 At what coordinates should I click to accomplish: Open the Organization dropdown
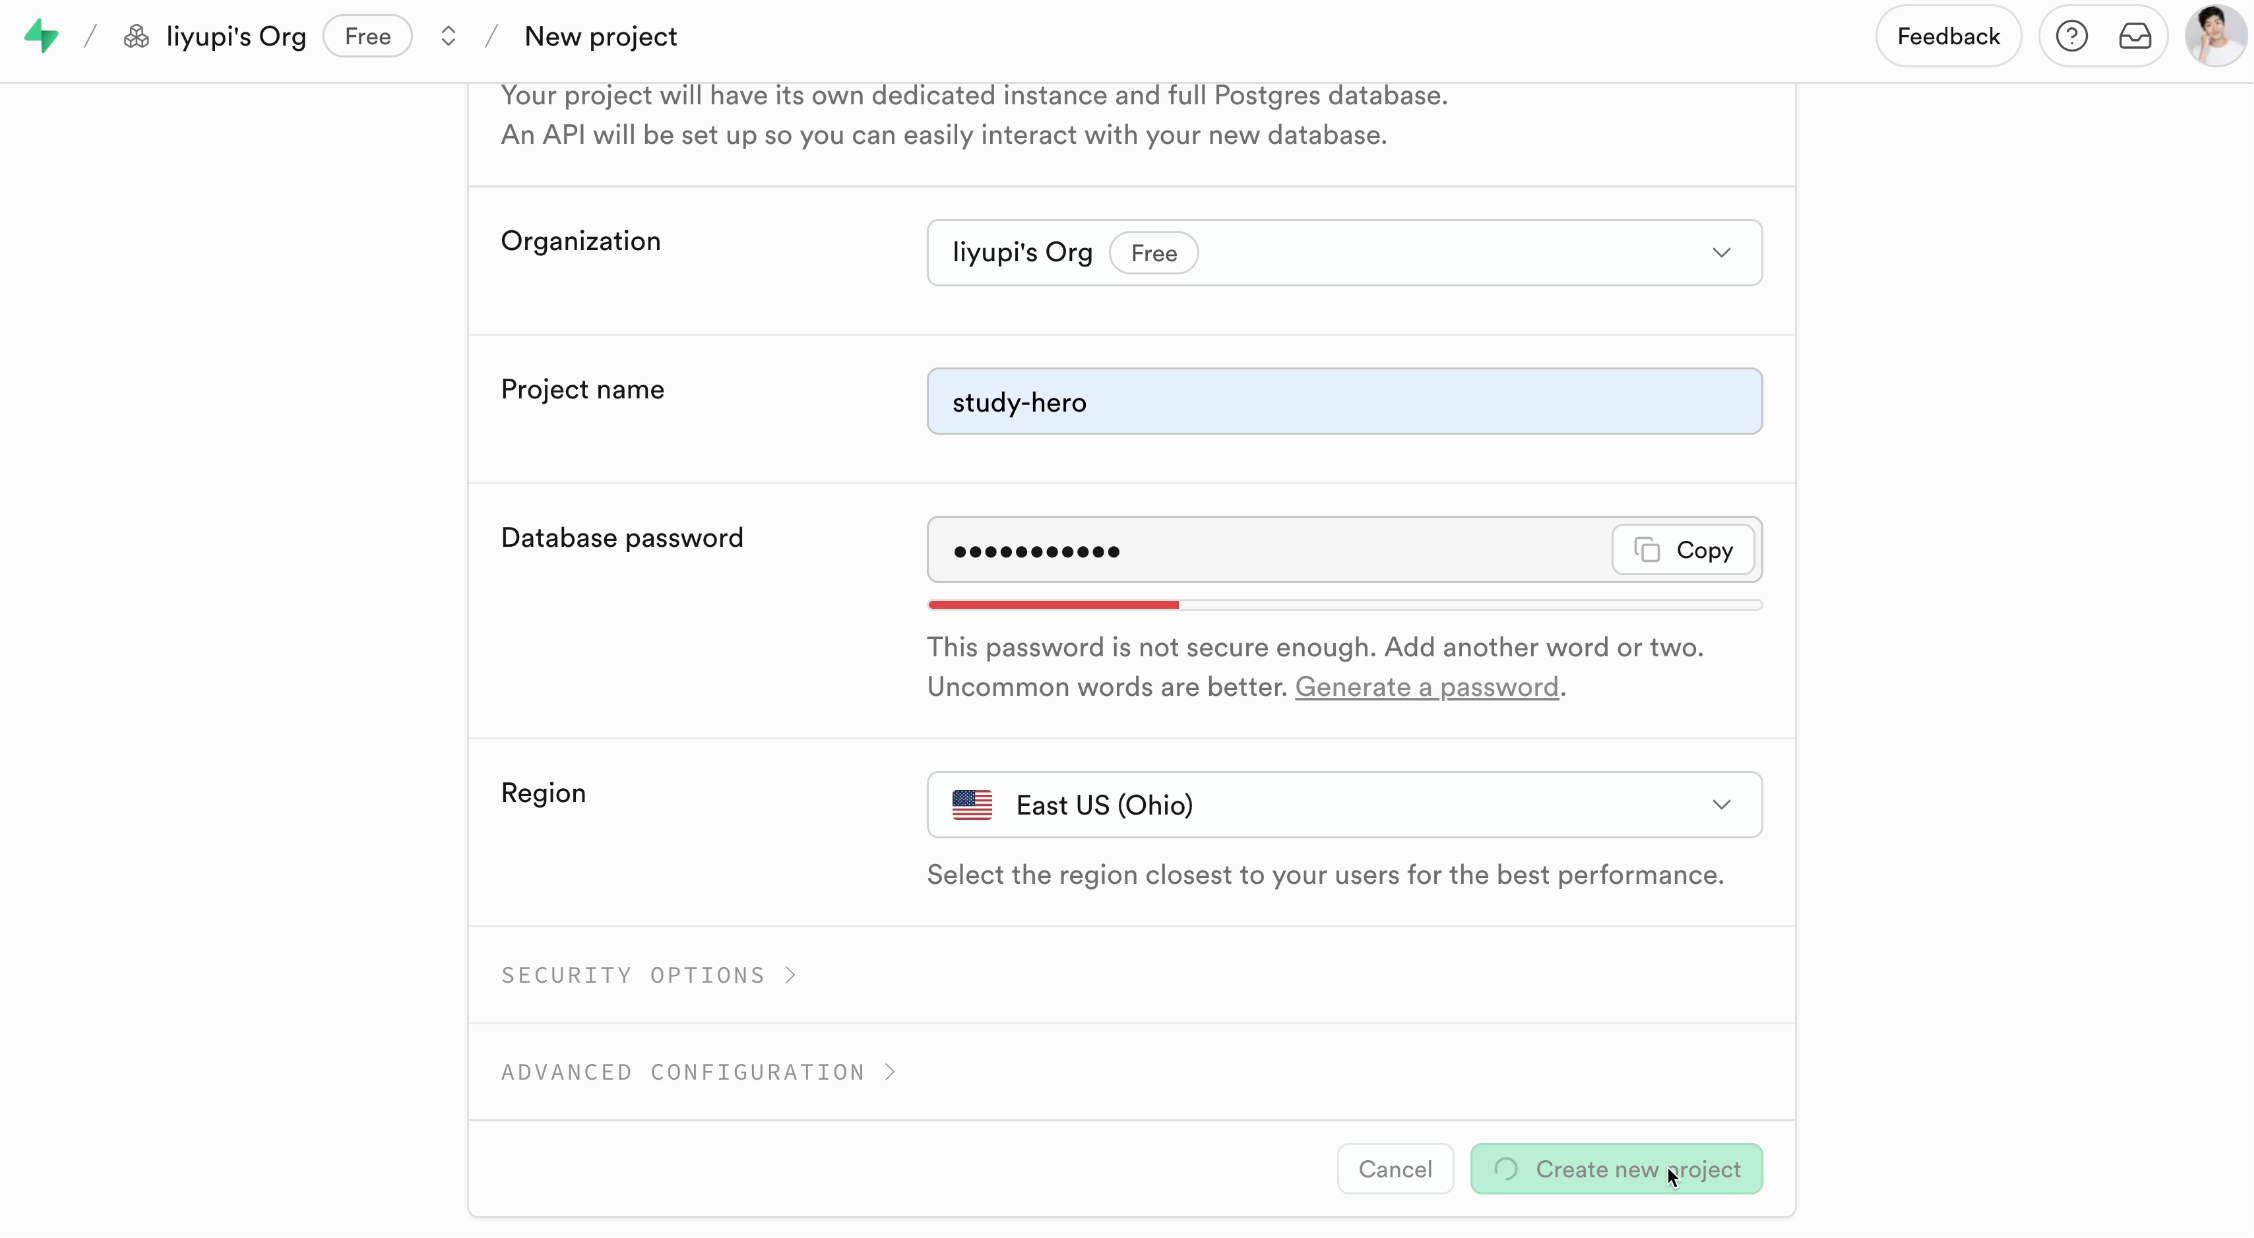click(x=1343, y=253)
